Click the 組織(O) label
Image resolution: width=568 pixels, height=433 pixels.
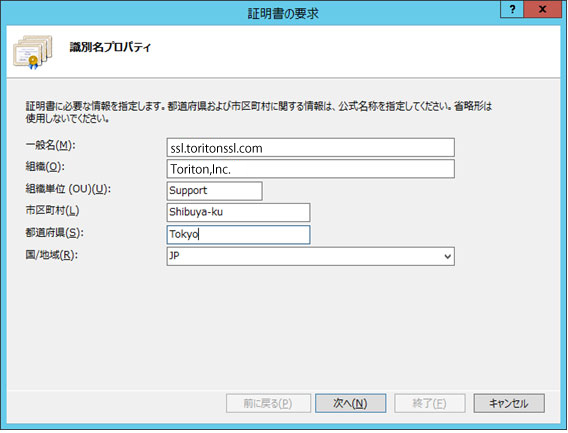[x=45, y=167]
